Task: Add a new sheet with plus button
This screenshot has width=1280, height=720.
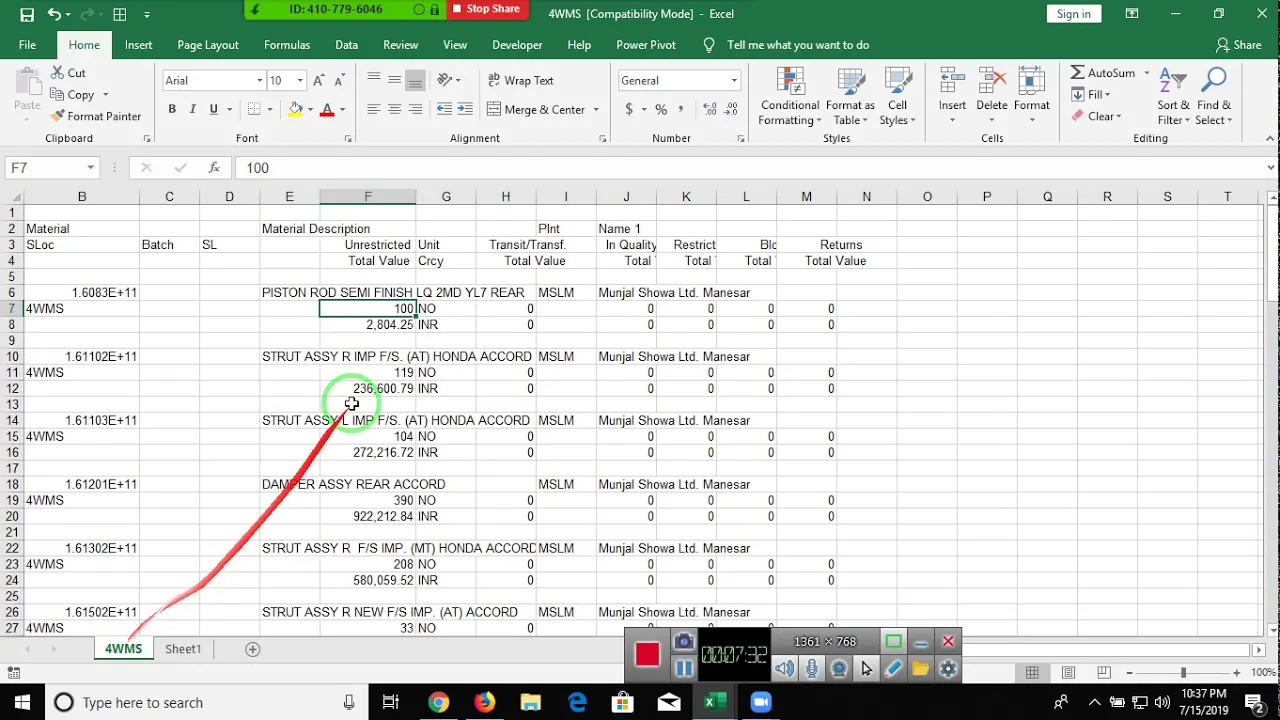Action: click(x=253, y=649)
